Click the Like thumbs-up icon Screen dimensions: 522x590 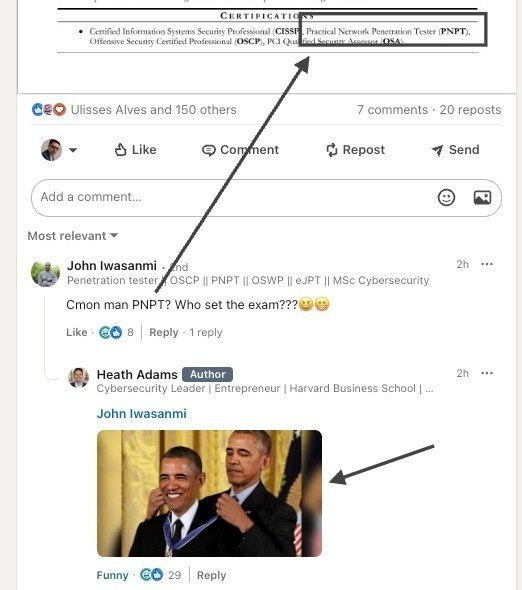coord(120,150)
